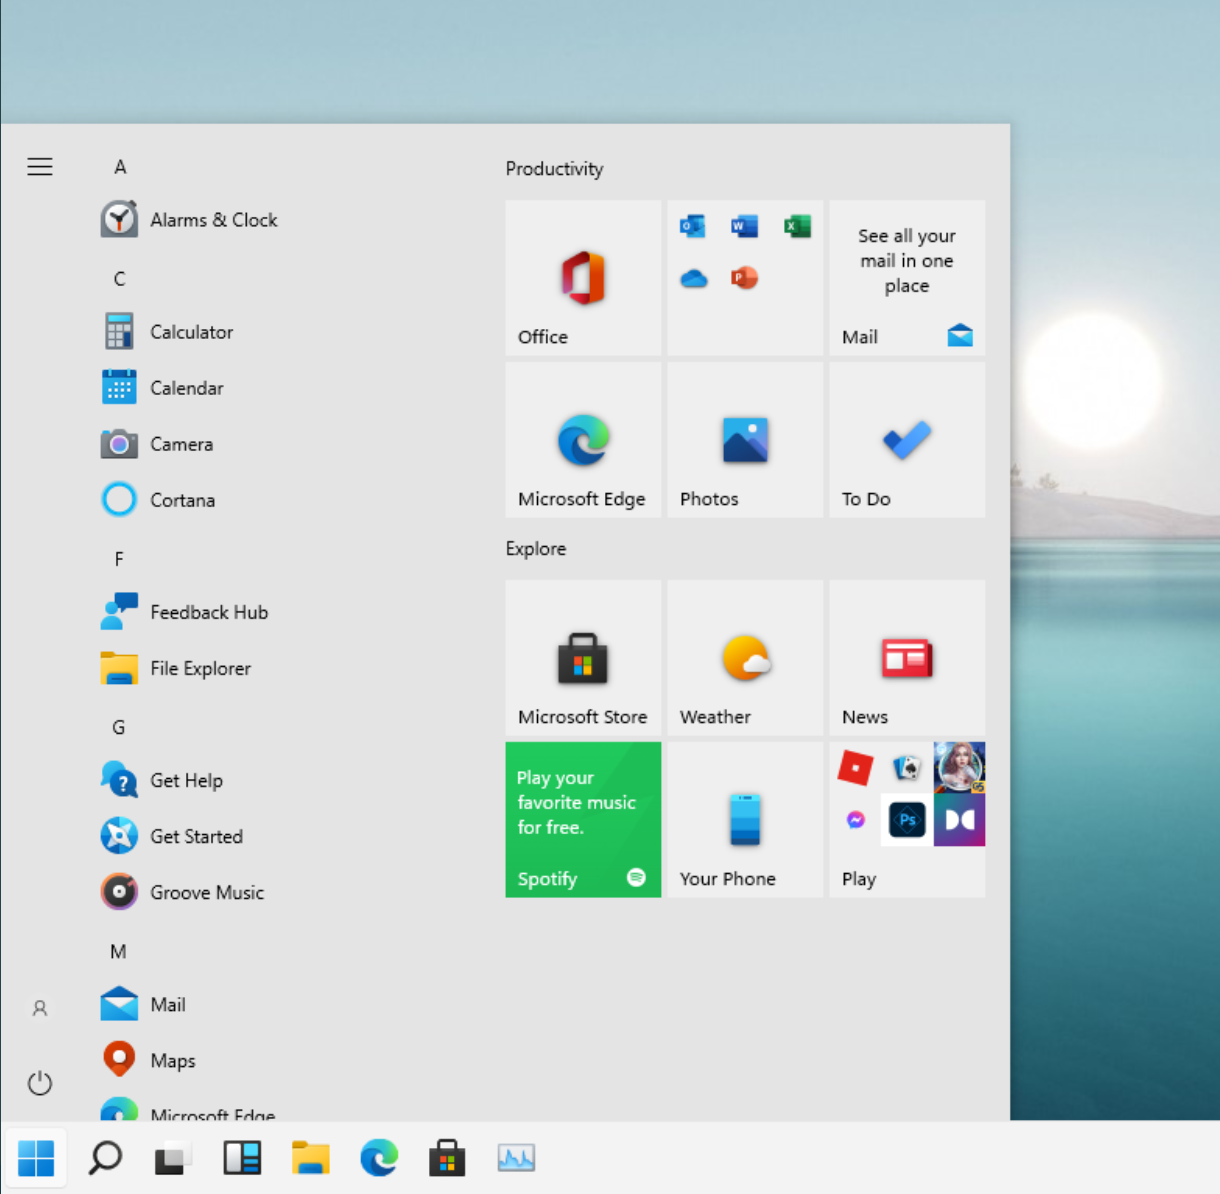
Task: Launch Microsoft Edge from the Productivity tiles
Action: (583, 440)
